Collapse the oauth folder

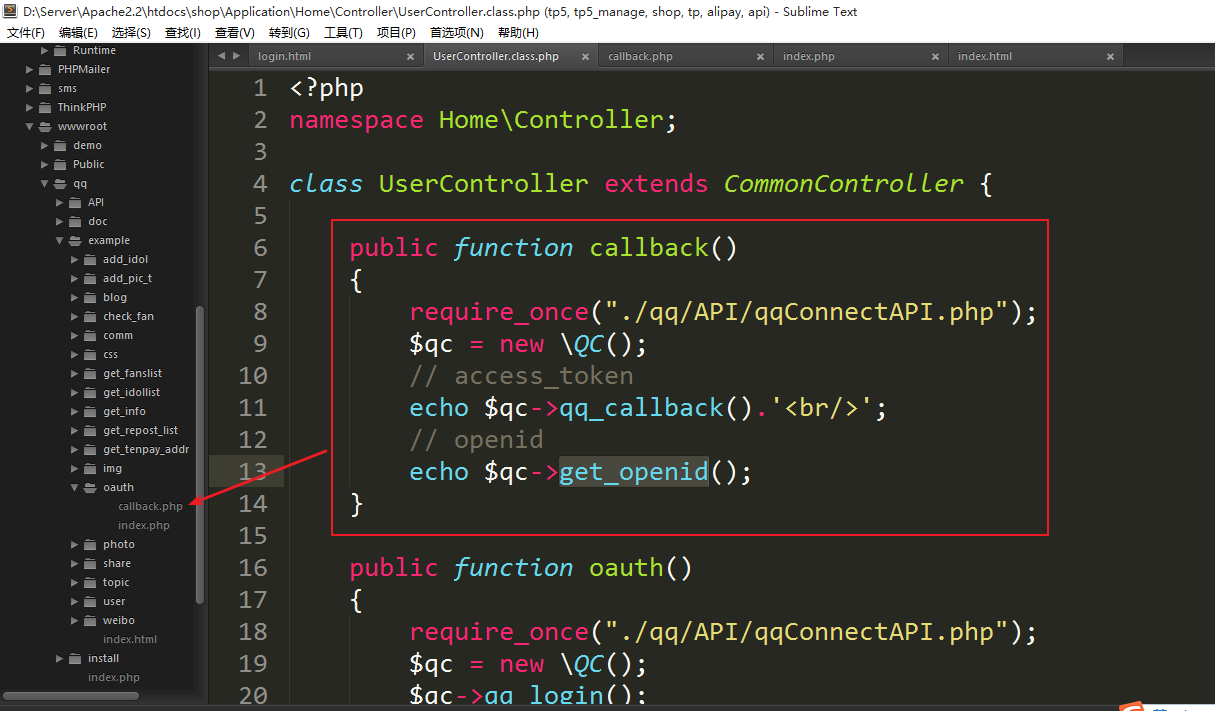[75, 488]
